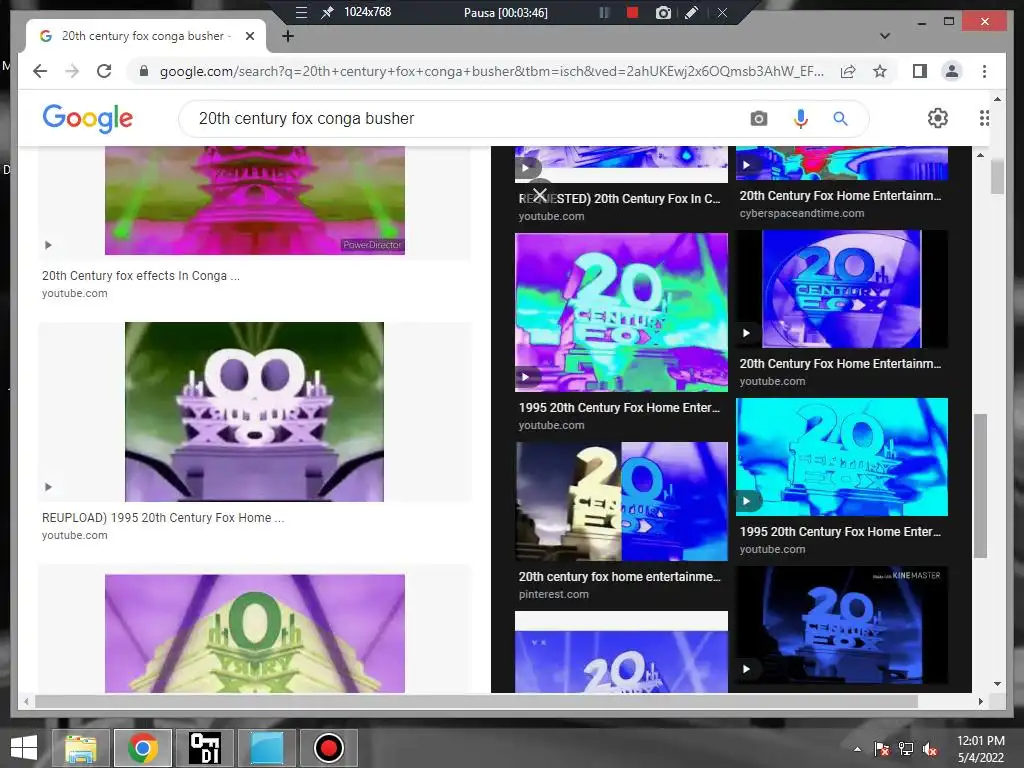Viewport: 1024px width, 768px height.
Task: Open the Google apps grid
Action: point(984,118)
